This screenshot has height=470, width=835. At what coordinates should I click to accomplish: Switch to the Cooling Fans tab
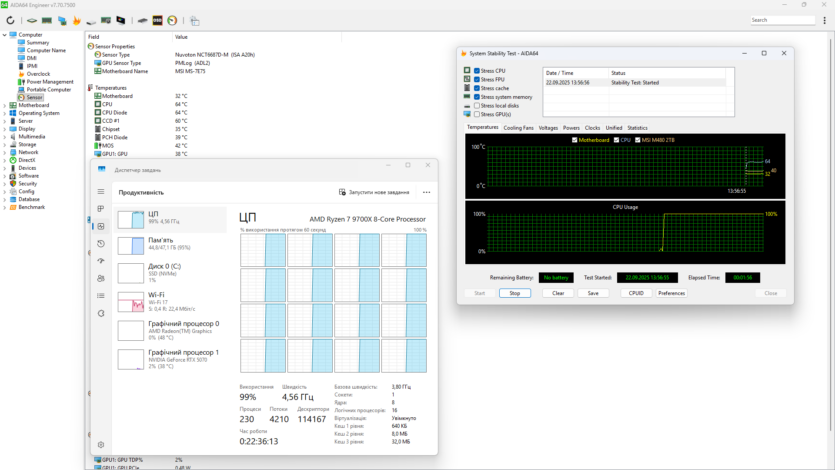tap(518, 128)
